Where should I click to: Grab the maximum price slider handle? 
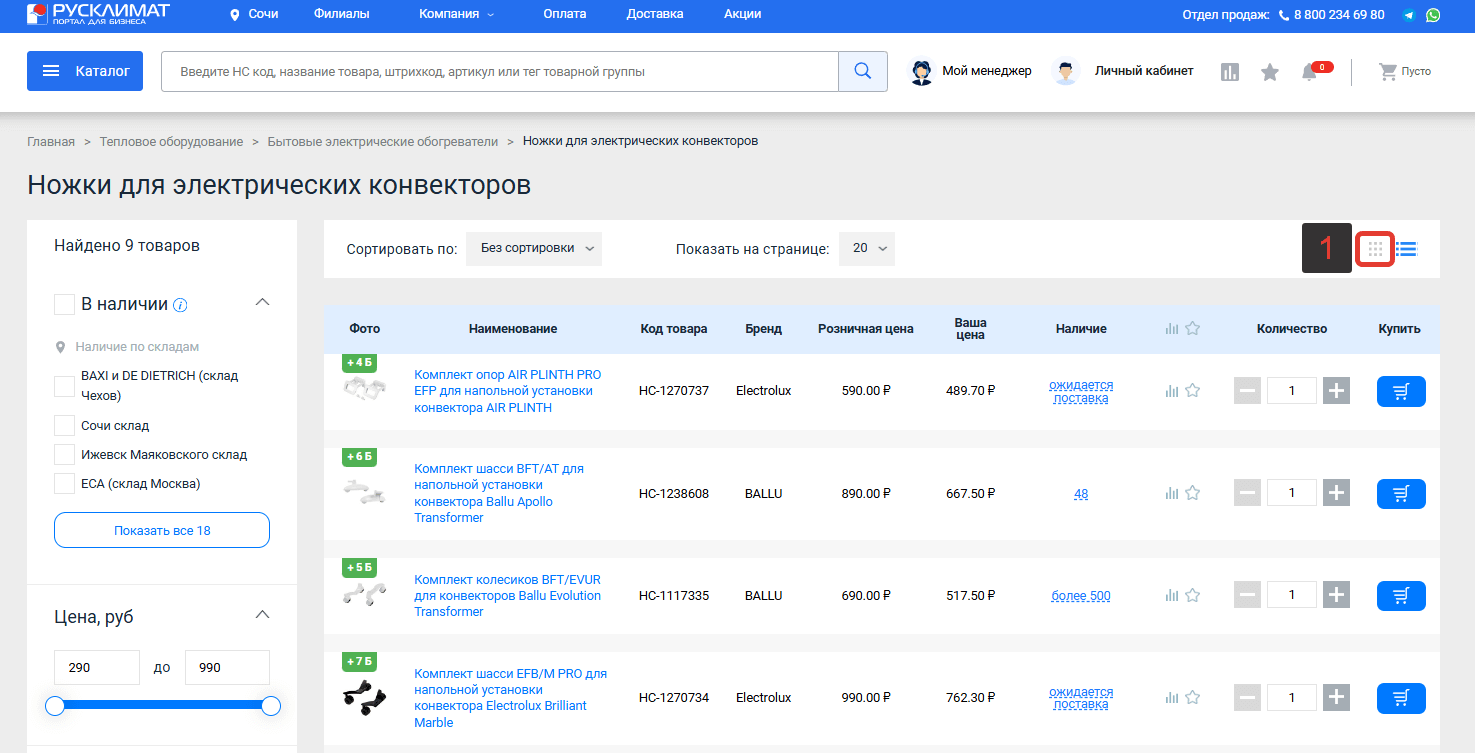coord(271,706)
